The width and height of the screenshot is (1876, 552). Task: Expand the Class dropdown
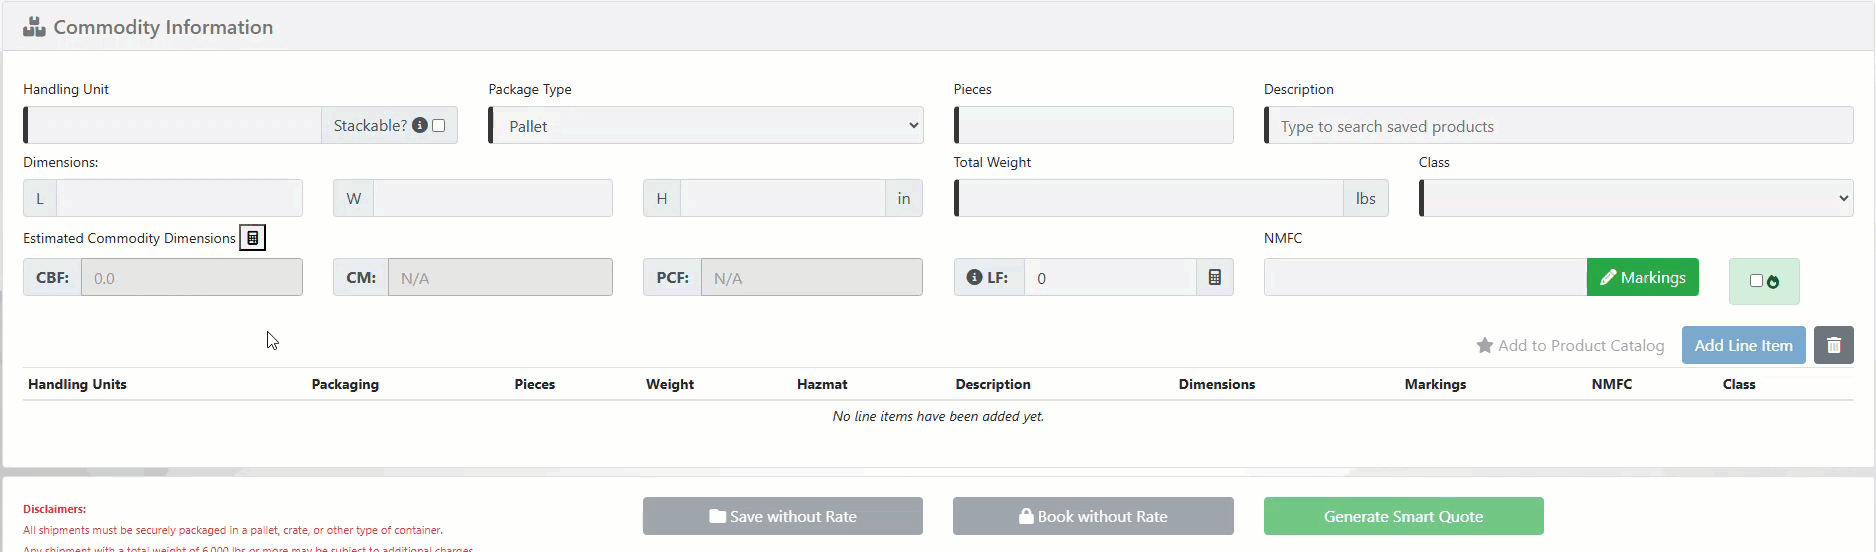(x=1636, y=198)
